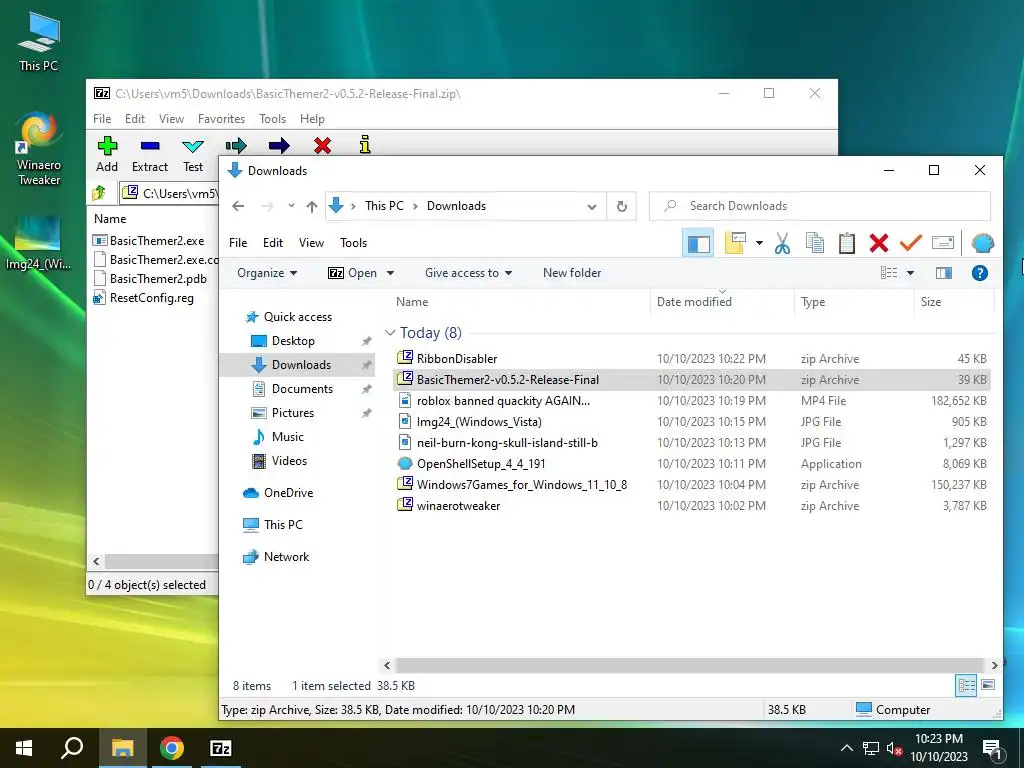Click the Test button in 7-Zip toolbar
The width and height of the screenshot is (1024, 768).
pos(193,155)
